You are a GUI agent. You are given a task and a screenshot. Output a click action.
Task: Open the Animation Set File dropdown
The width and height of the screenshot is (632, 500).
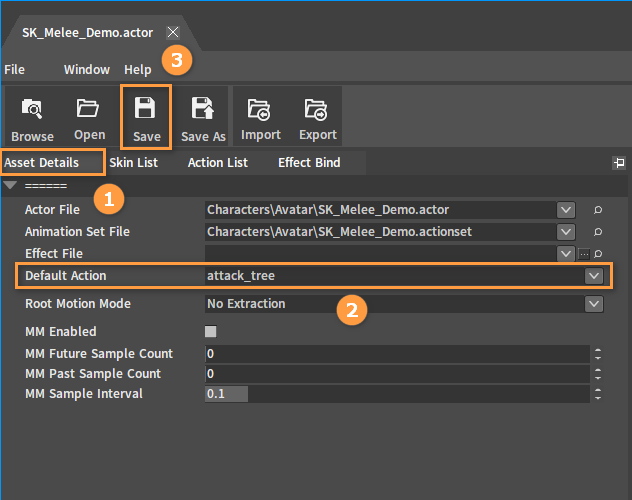click(566, 232)
